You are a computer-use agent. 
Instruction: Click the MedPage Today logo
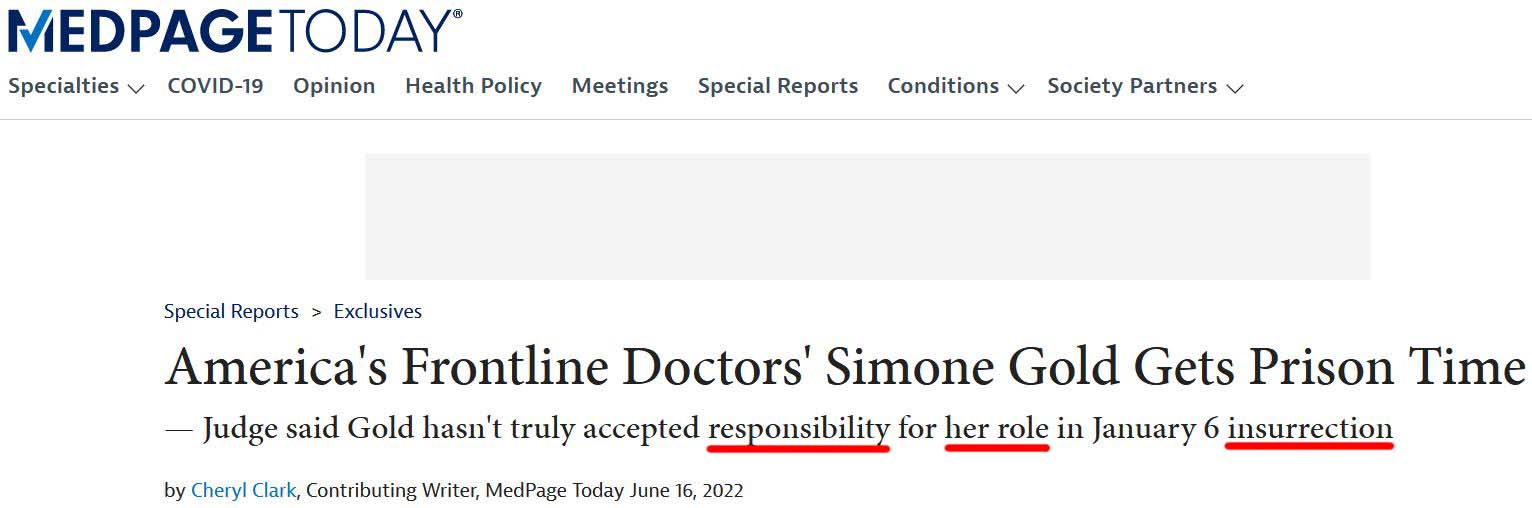pos(235,30)
